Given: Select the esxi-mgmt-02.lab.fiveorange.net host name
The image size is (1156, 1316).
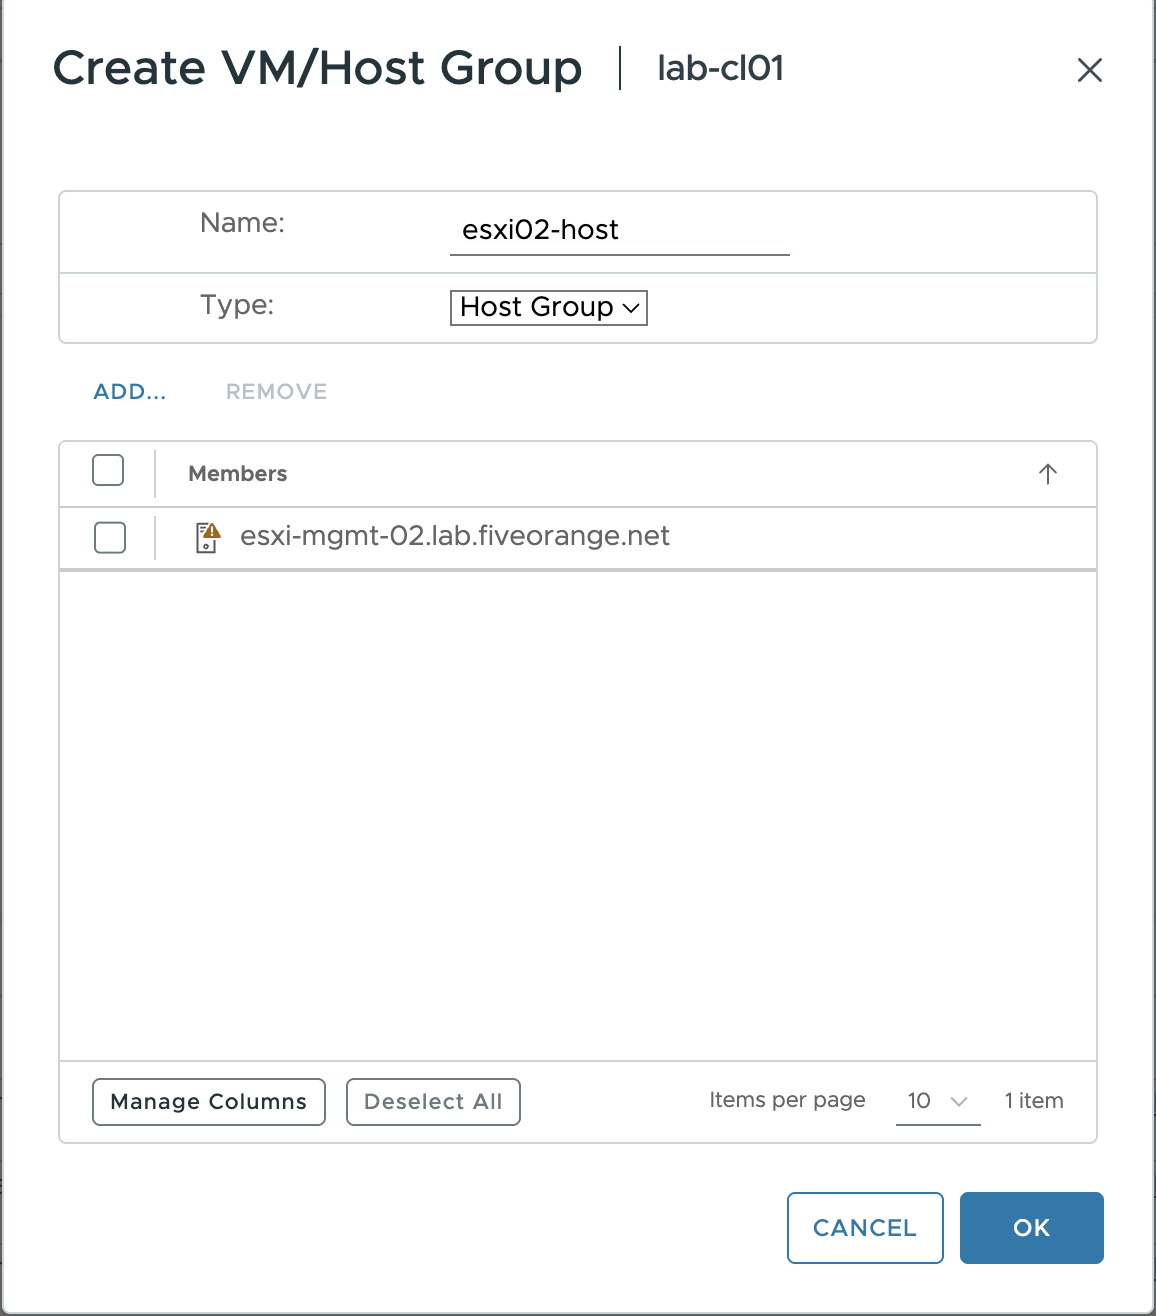Looking at the screenshot, I should [455, 536].
